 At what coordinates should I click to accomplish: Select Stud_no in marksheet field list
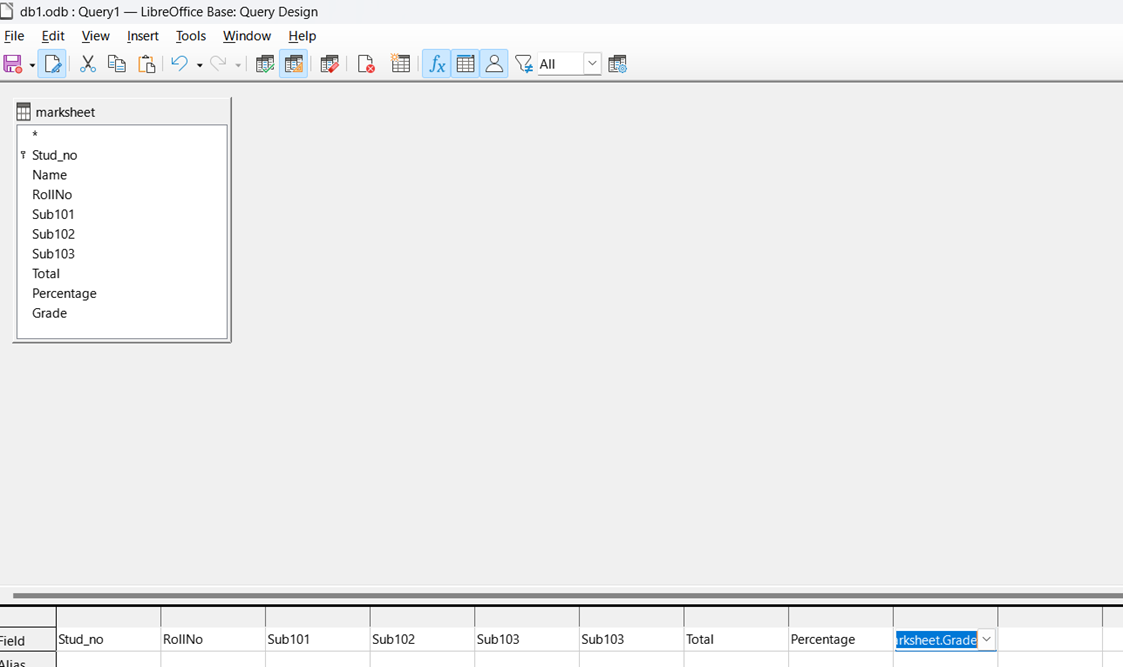point(54,155)
